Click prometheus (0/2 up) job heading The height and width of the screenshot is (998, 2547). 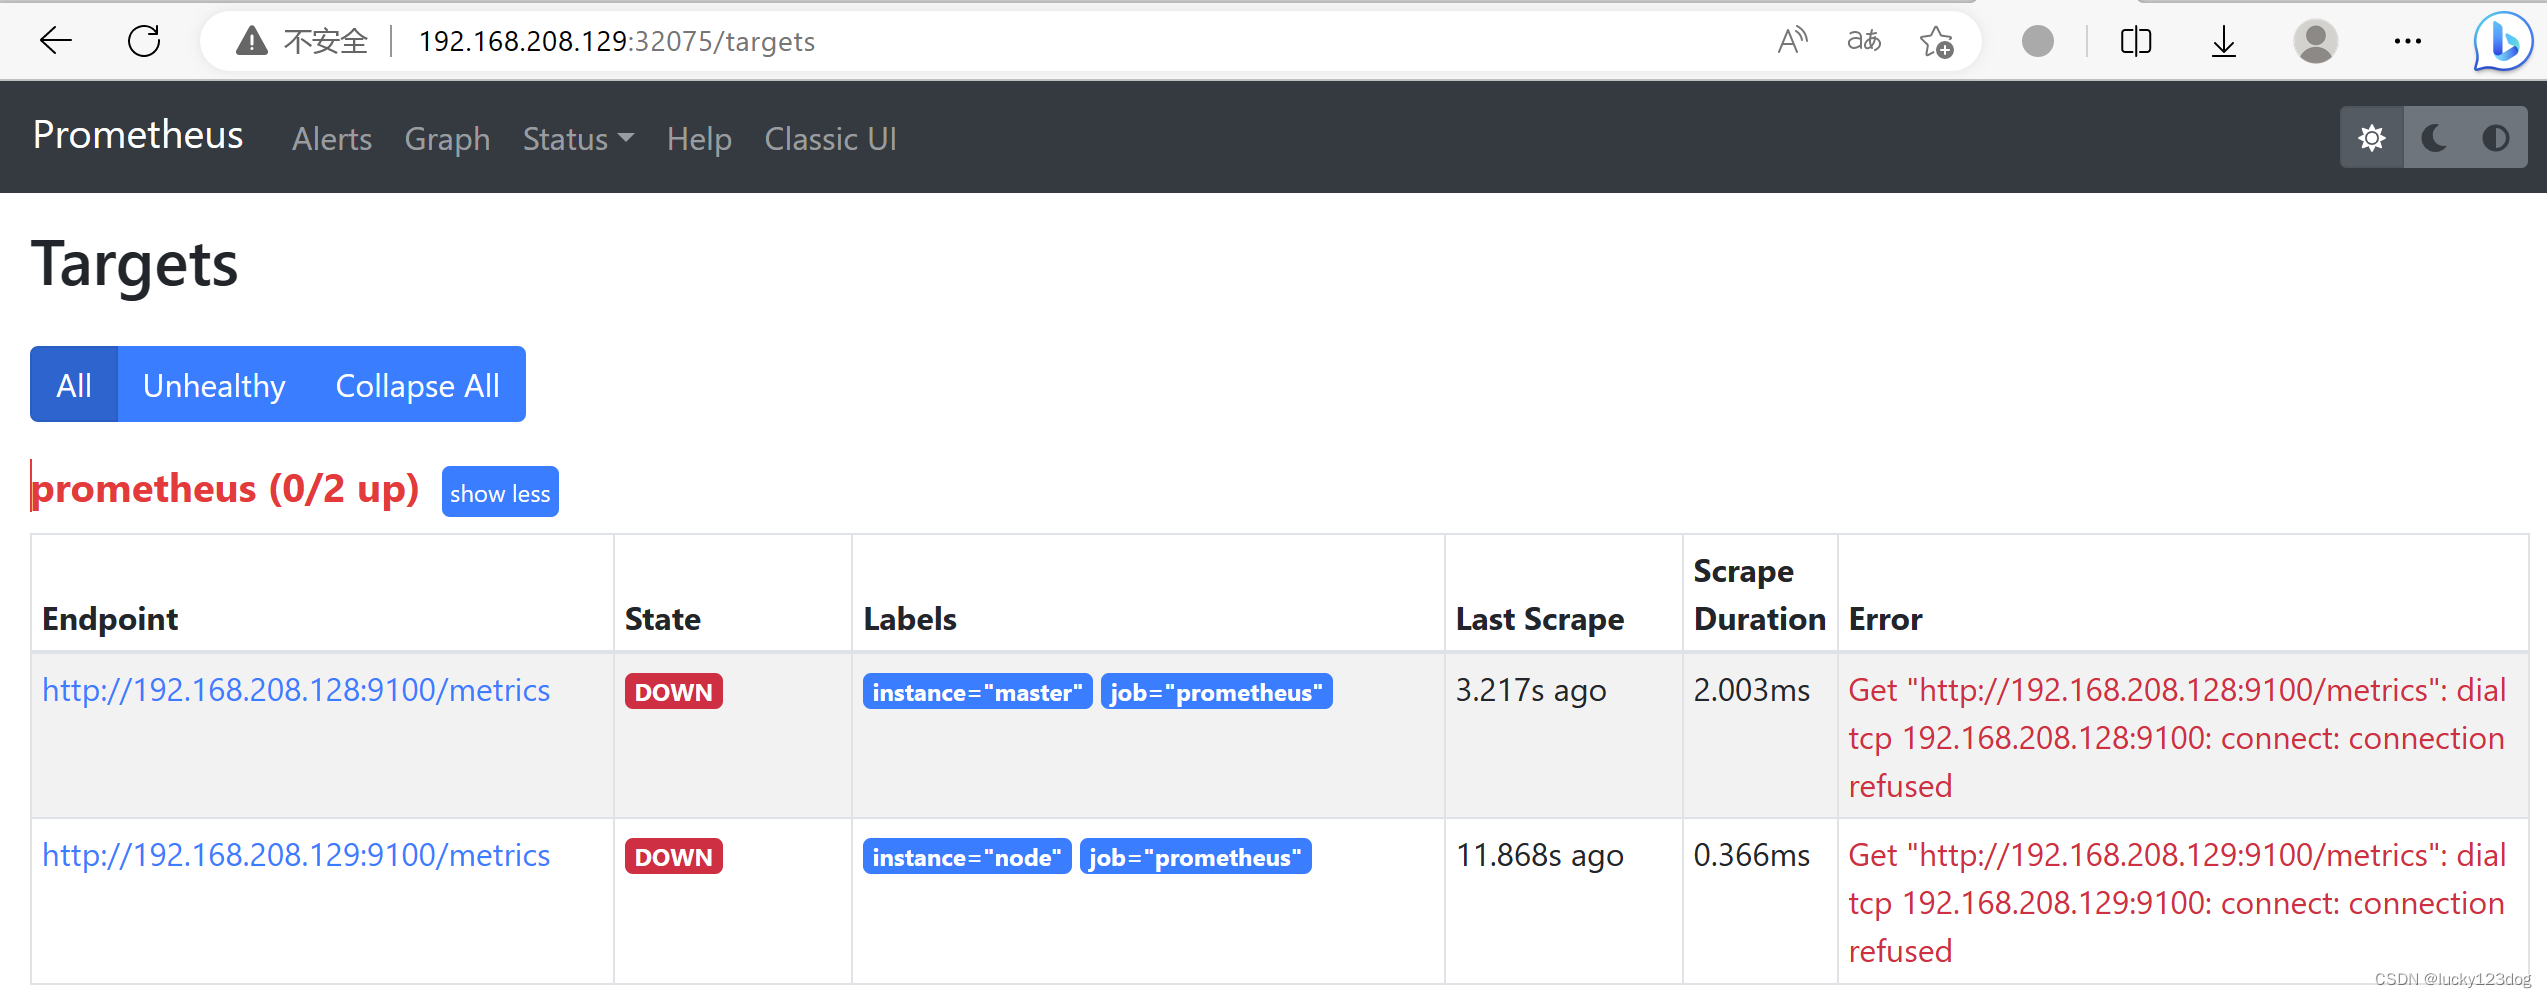click(225, 489)
